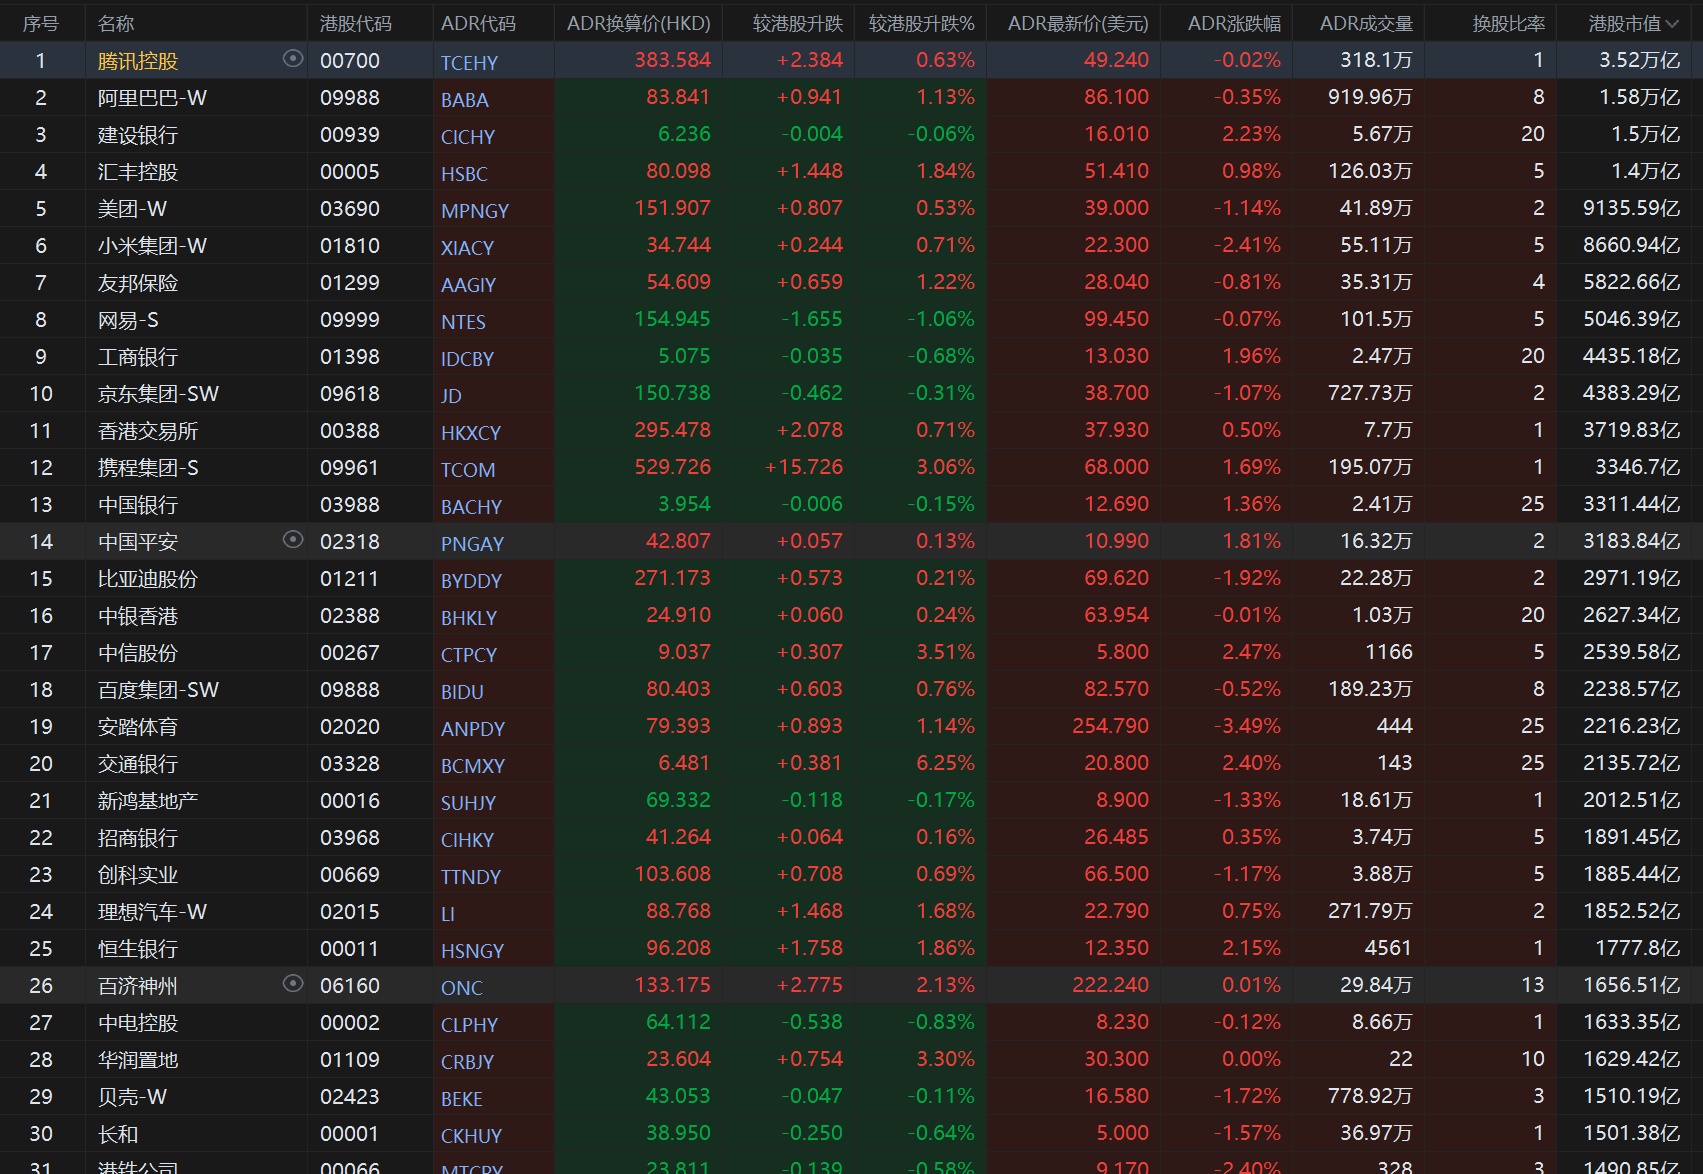Viewport: 1703px width, 1174px height.
Task: Open the BIDU ADR code
Action: tap(462, 691)
